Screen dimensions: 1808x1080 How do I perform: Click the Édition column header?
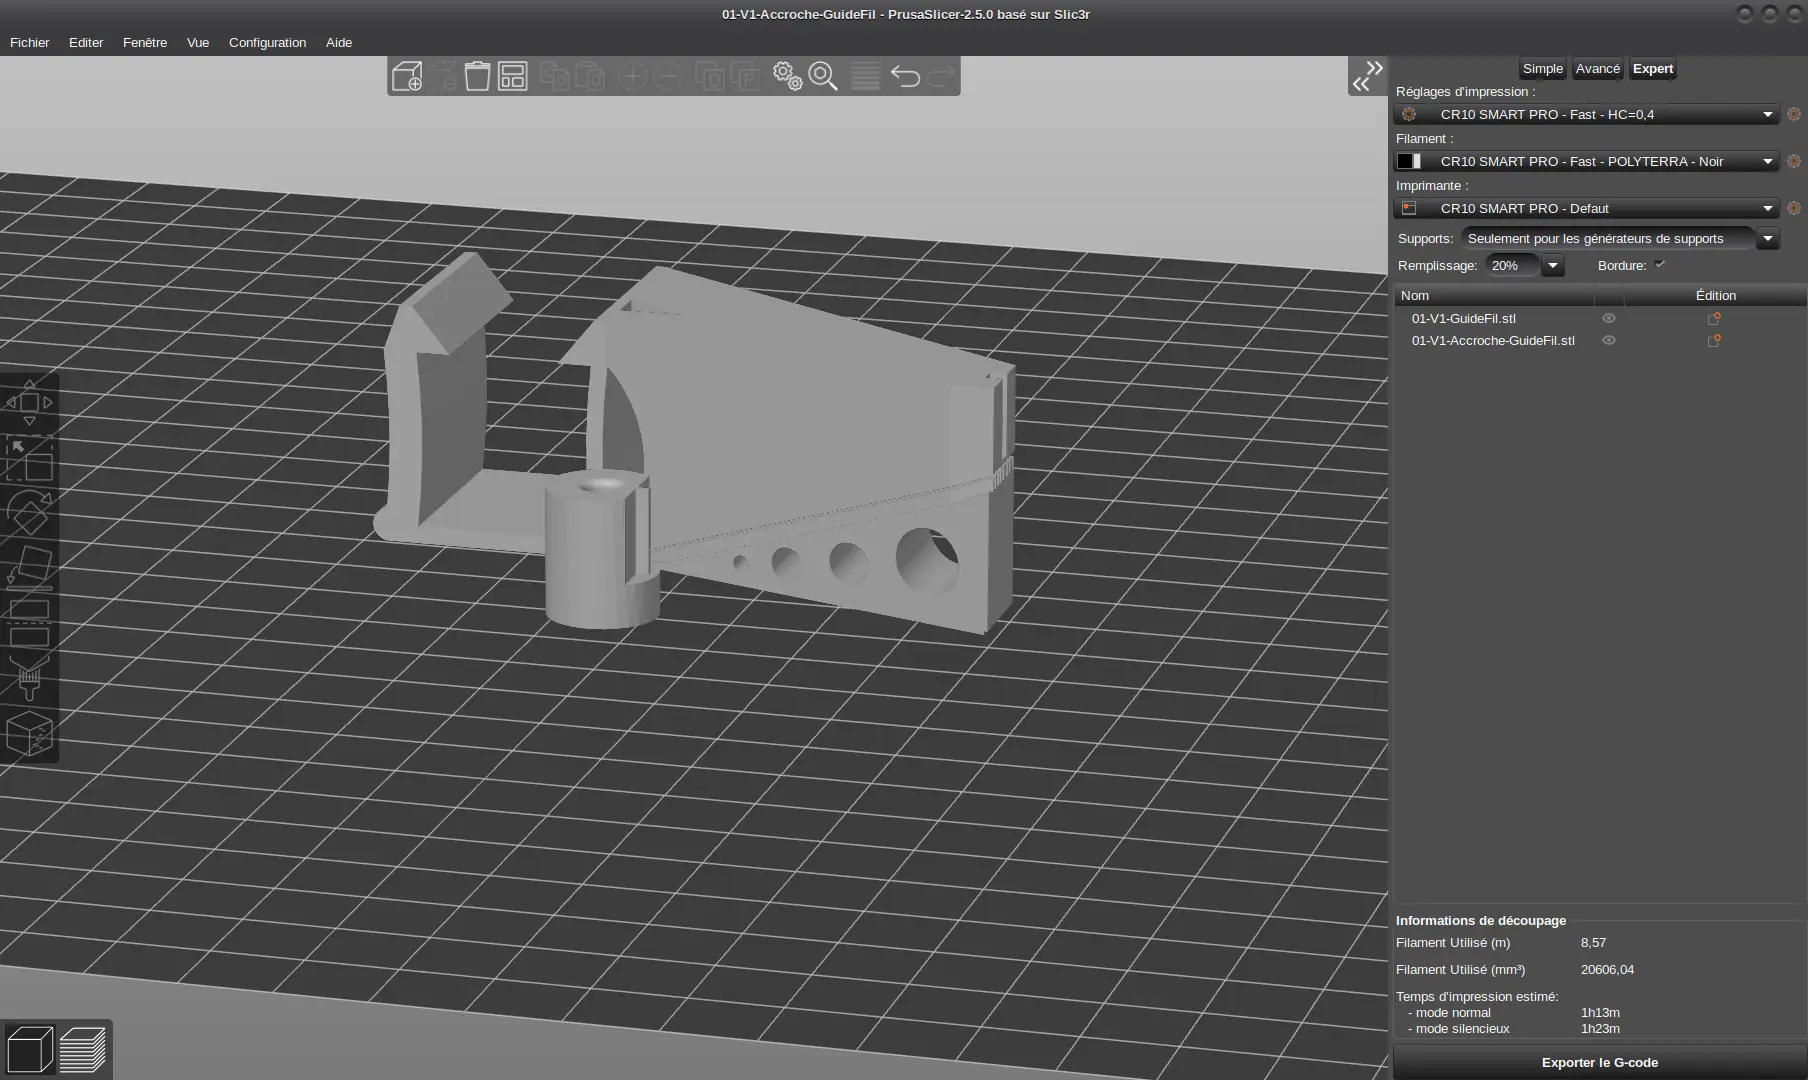(x=1716, y=295)
